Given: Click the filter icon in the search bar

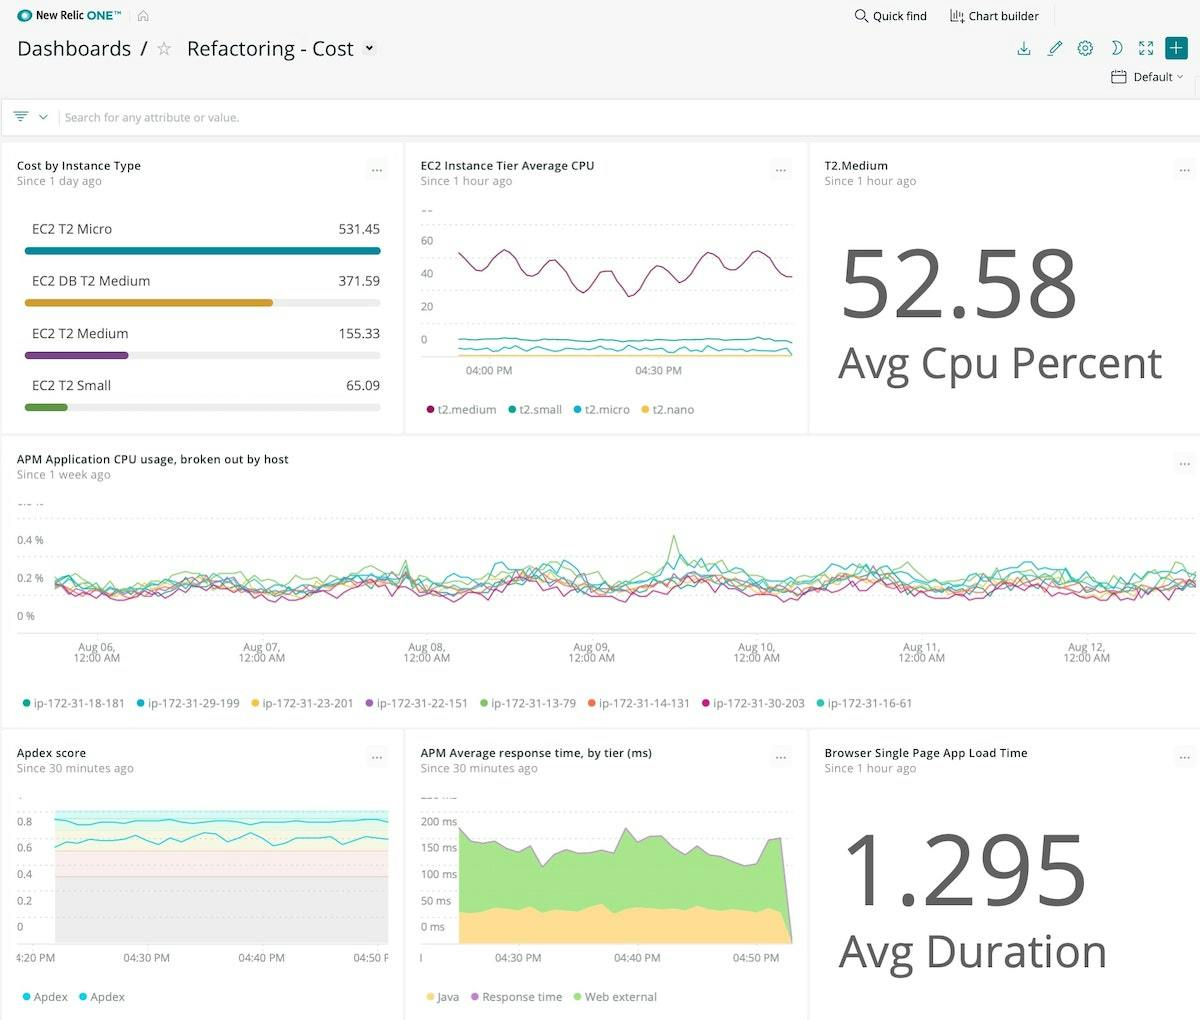Looking at the screenshot, I should (21, 117).
